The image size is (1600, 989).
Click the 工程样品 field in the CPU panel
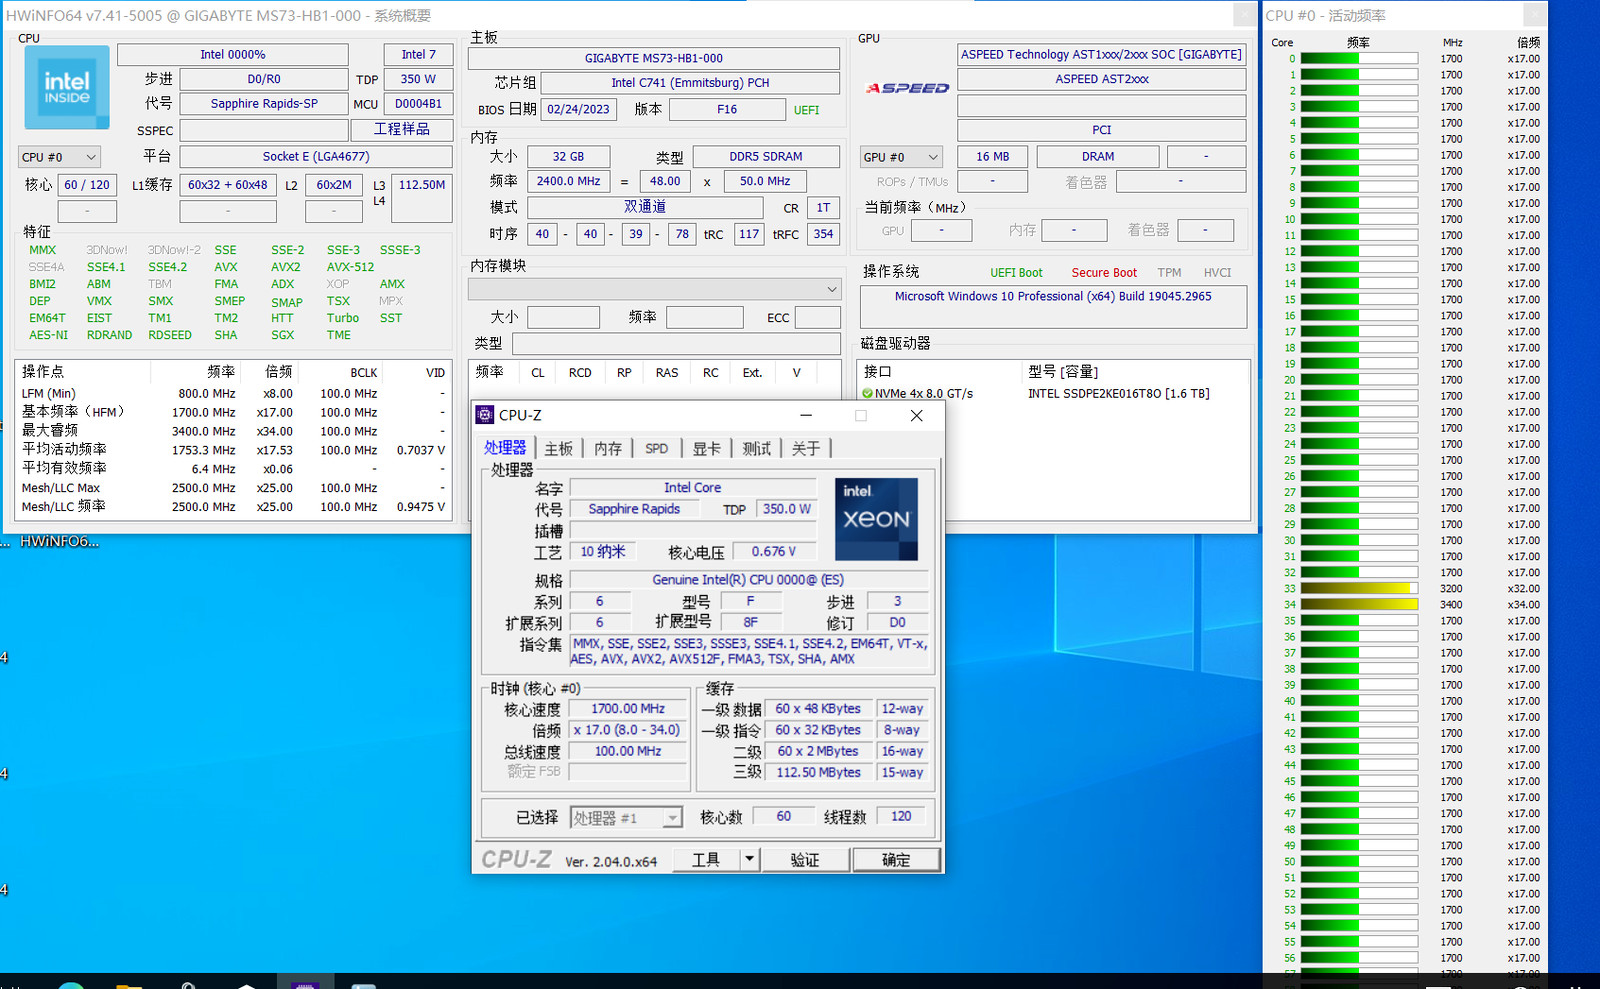pyautogui.click(x=402, y=130)
